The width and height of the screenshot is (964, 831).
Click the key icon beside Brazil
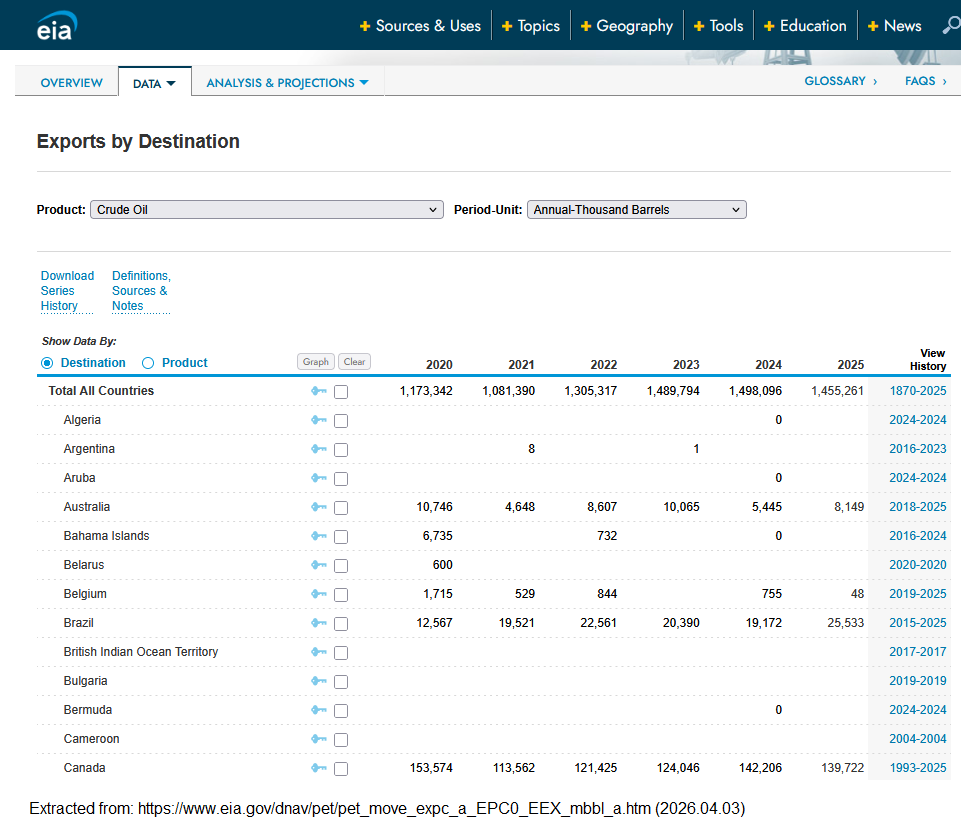(x=319, y=624)
